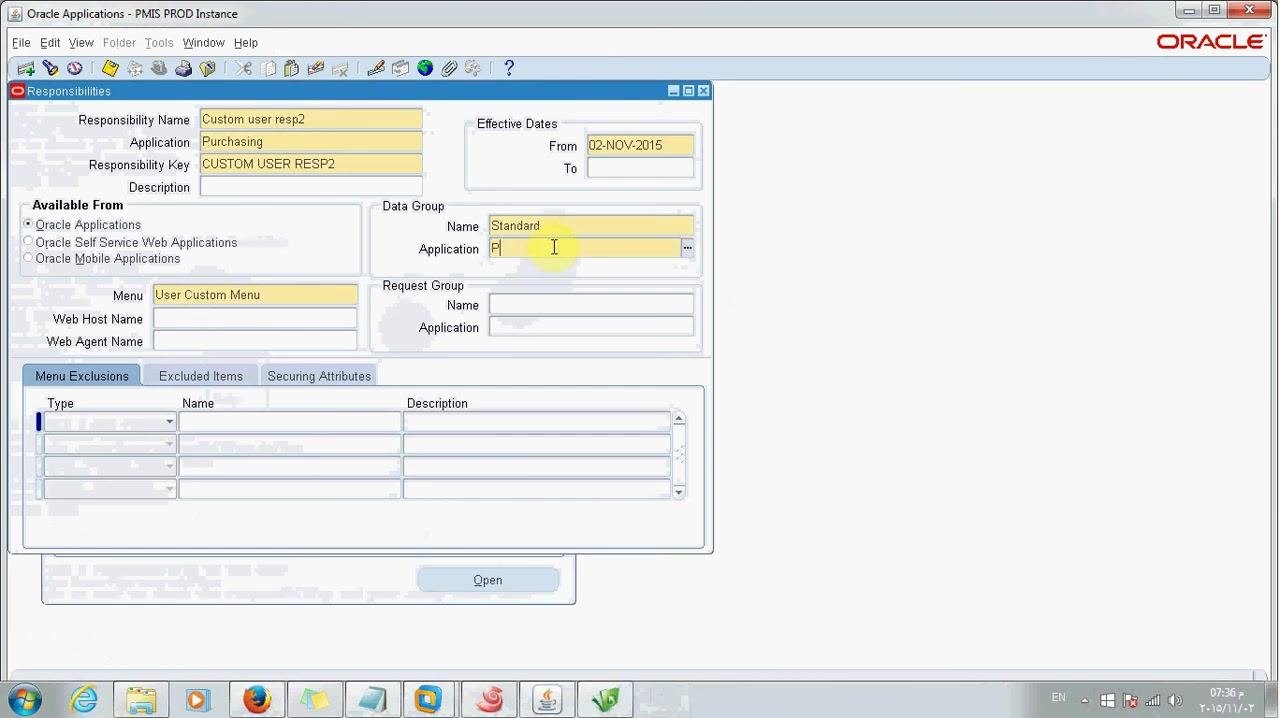Click the Request Group Application field
The height and width of the screenshot is (718, 1280).
pyautogui.click(x=591, y=327)
